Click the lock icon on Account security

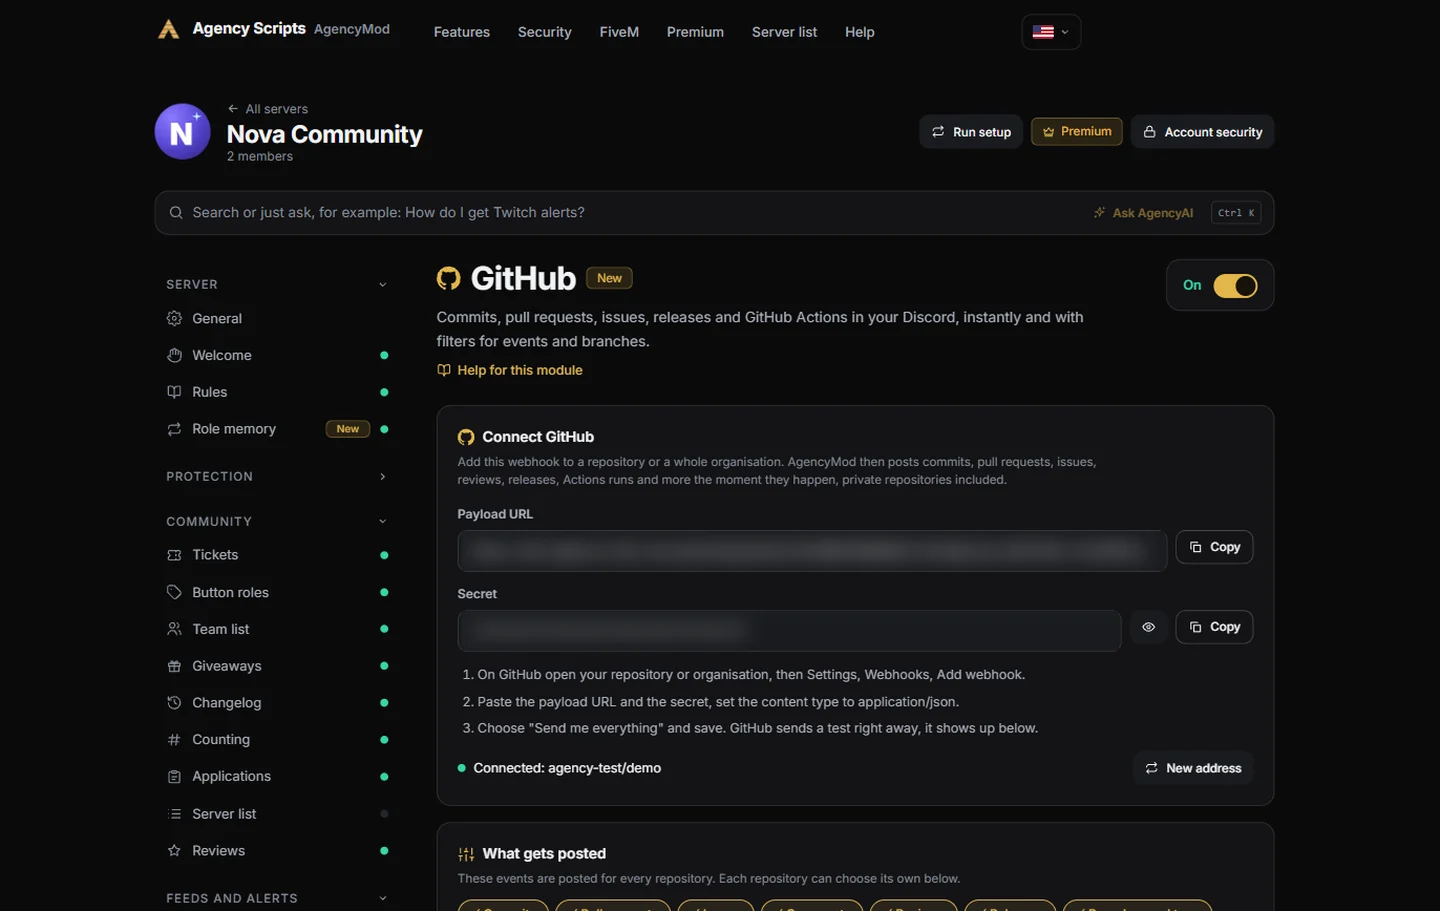[1150, 132]
